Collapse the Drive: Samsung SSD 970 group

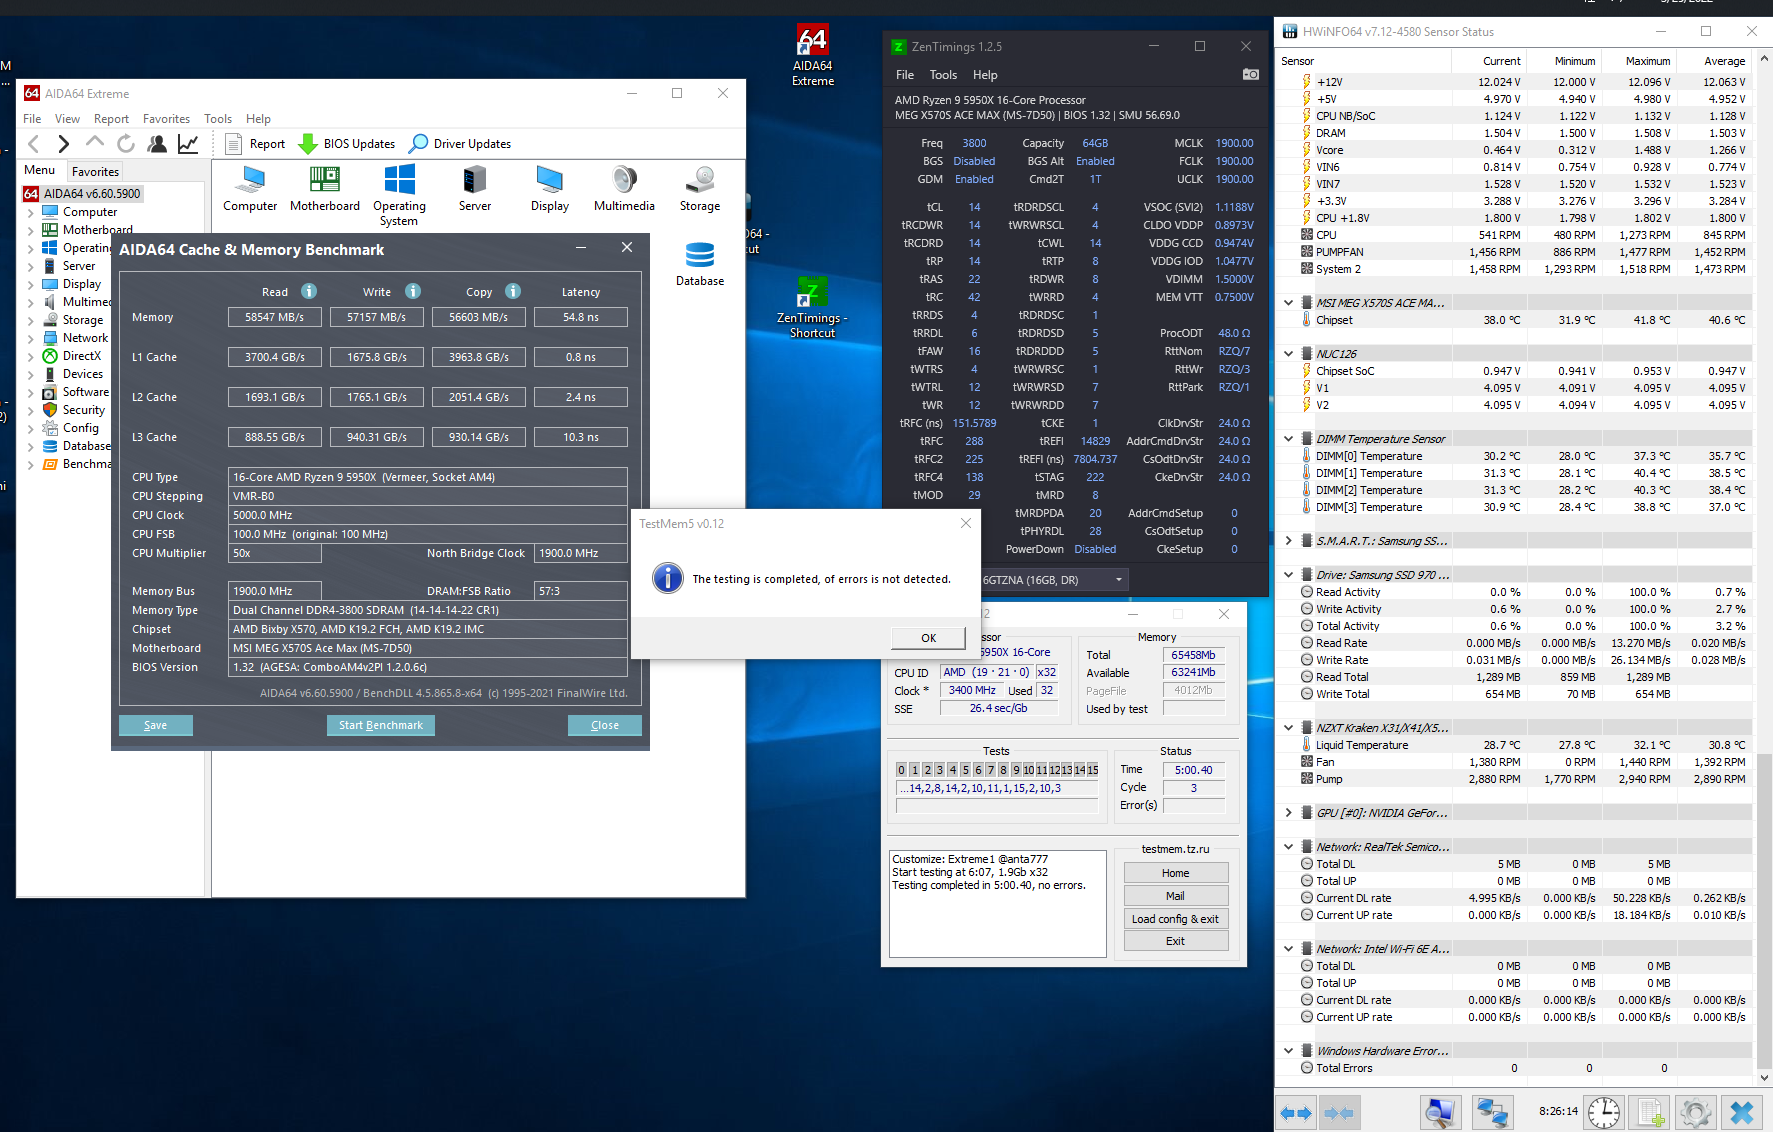pyautogui.click(x=1289, y=574)
